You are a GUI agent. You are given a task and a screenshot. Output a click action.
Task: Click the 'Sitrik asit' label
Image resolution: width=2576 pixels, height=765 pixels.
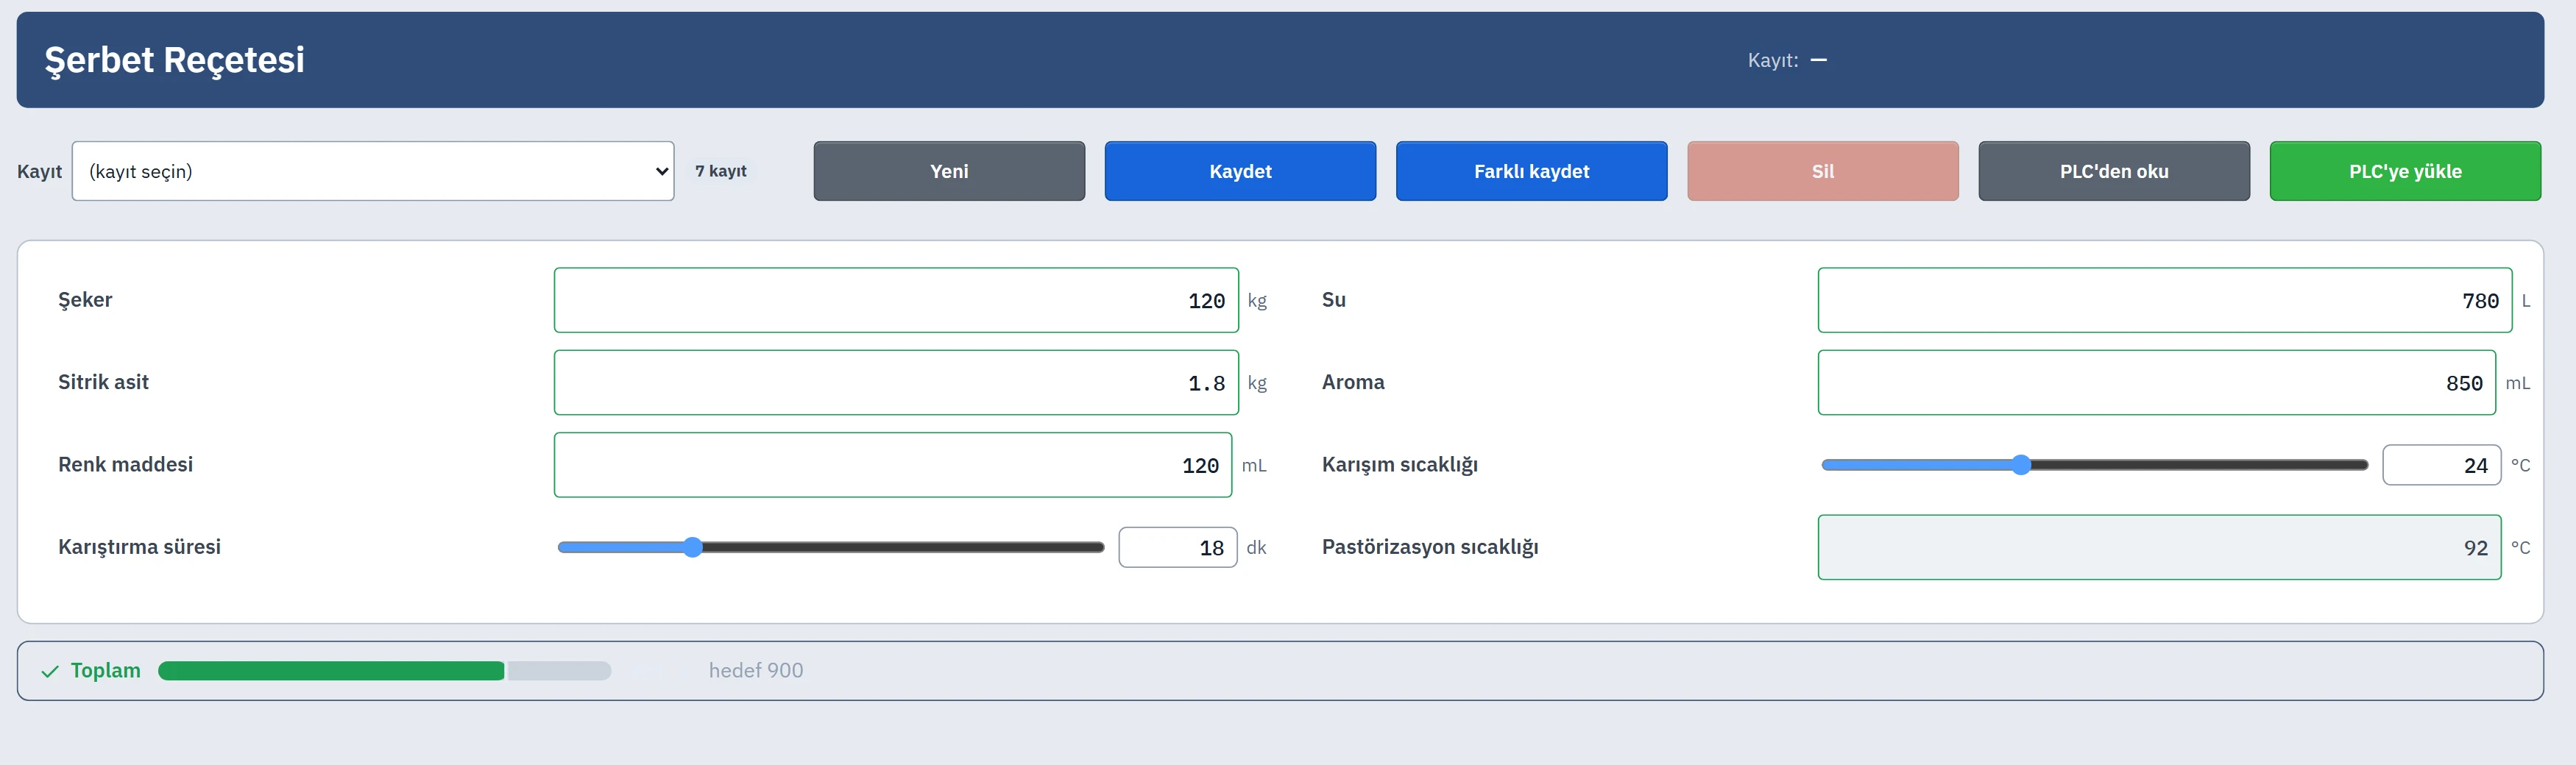pos(104,382)
